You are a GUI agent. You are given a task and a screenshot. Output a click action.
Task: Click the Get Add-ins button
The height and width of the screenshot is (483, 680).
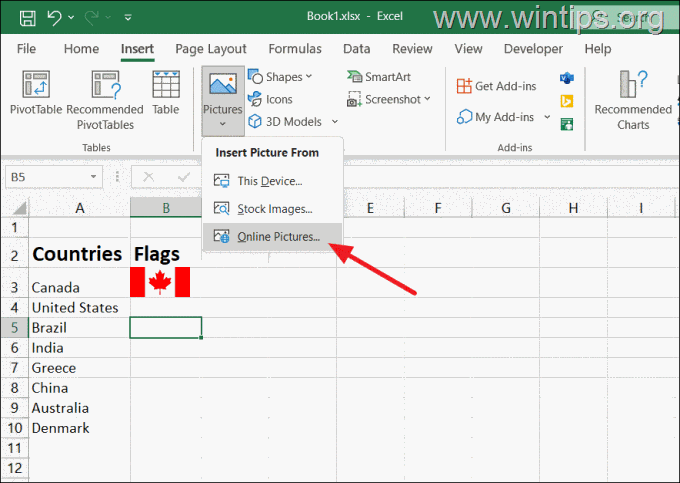(496, 87)
